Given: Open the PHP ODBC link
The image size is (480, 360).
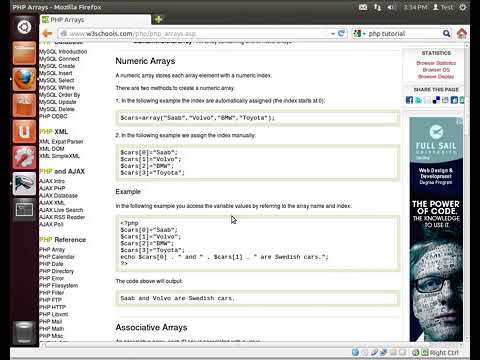Looking at the screenshot, I should coord(53,116).
